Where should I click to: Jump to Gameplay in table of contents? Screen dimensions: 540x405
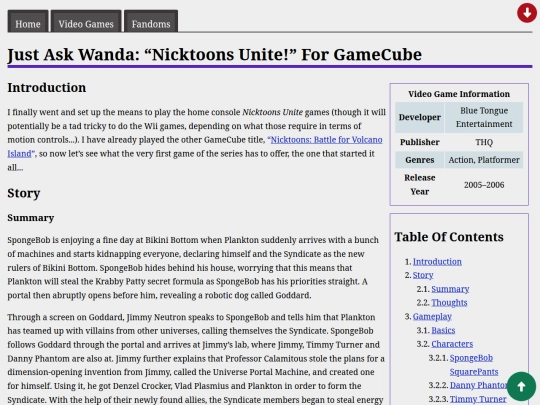pyautogui.click(x=432, y=316)
